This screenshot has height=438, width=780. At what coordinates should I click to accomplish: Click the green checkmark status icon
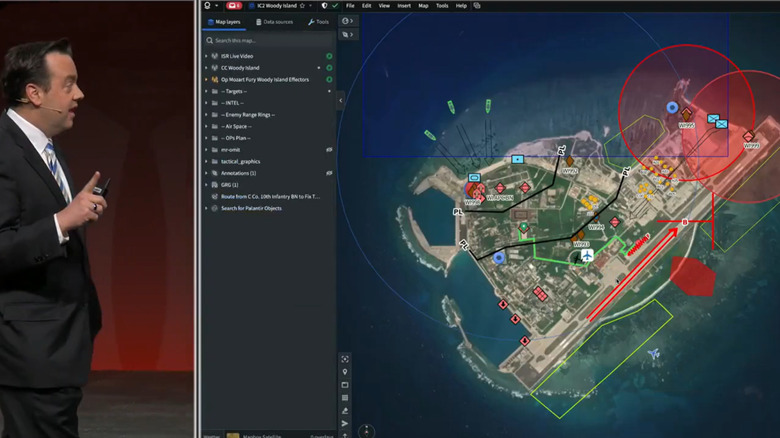pos(335,6)
